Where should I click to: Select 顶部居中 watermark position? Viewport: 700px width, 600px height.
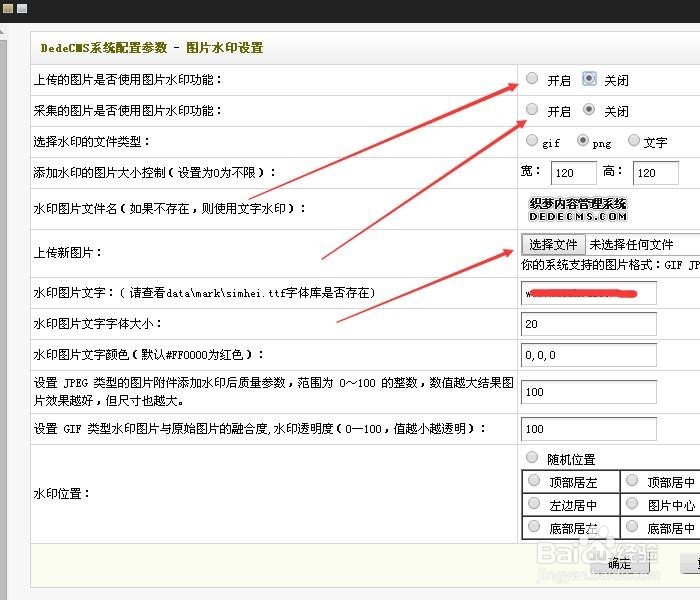pos(632,480)
